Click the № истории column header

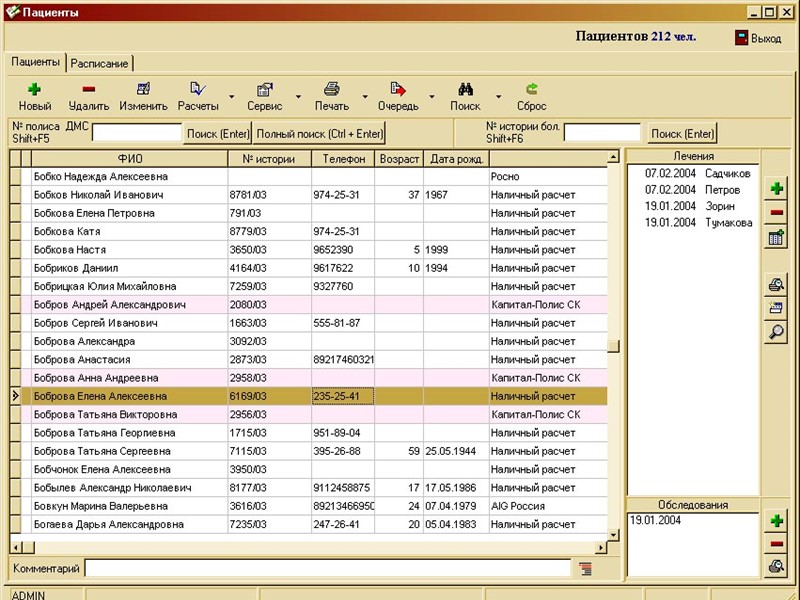click(x=269, y=159)
